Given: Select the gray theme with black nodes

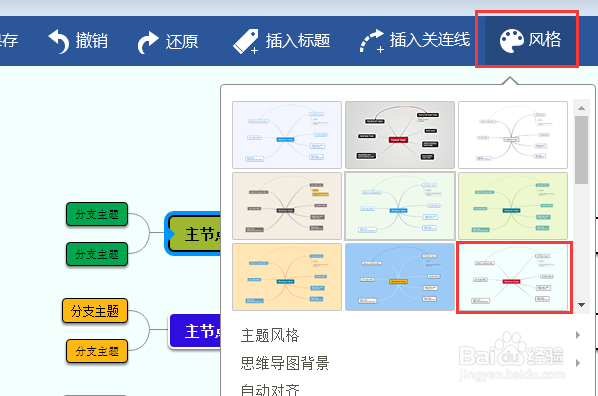Looking at the screenshot, I should tap(400, 135).
